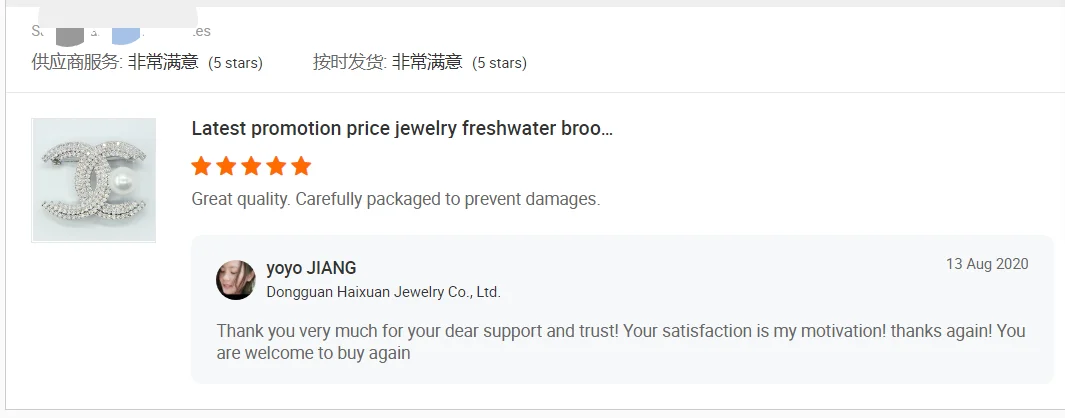Click the 供应商服务 rating label
This screenshot has width=1065, height=418.
click(77, 63)
